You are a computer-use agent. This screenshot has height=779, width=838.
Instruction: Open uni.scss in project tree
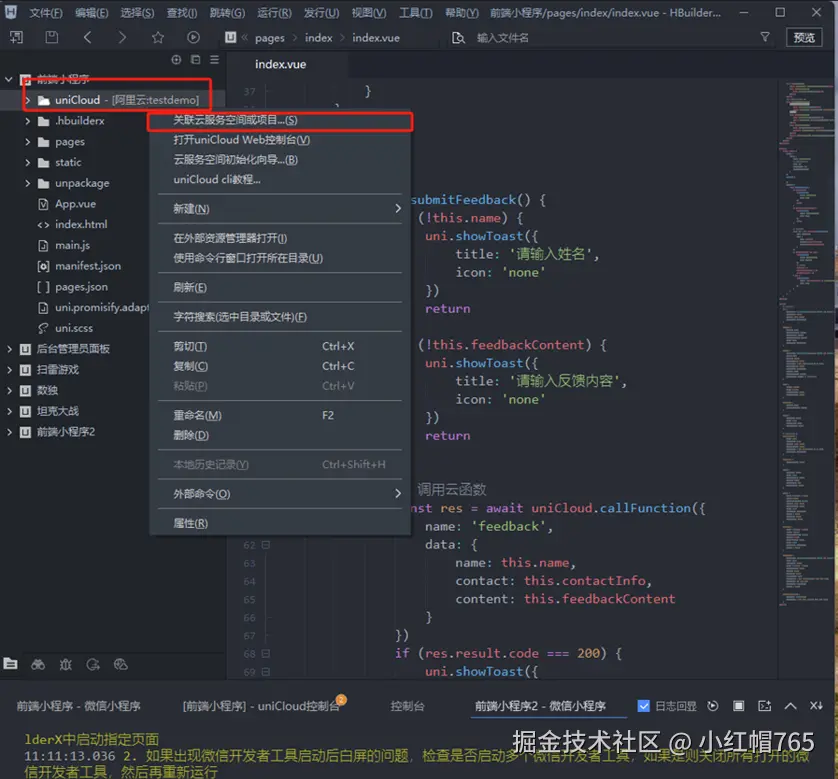point(74,328)
